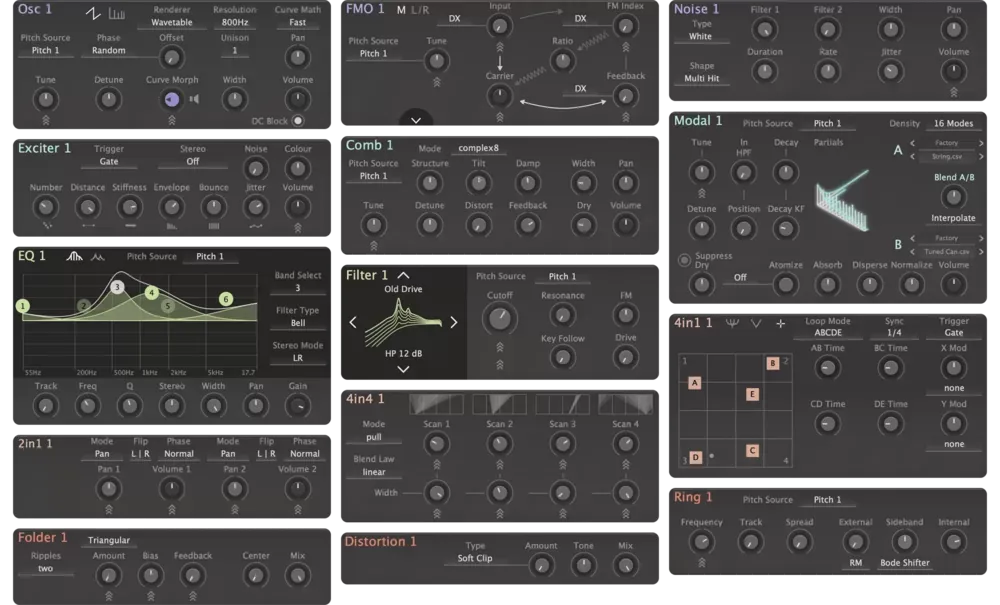Click the 4in4 Mode pull selector
The width and height of the screenshot is (1000, 605).
[374, 437]
